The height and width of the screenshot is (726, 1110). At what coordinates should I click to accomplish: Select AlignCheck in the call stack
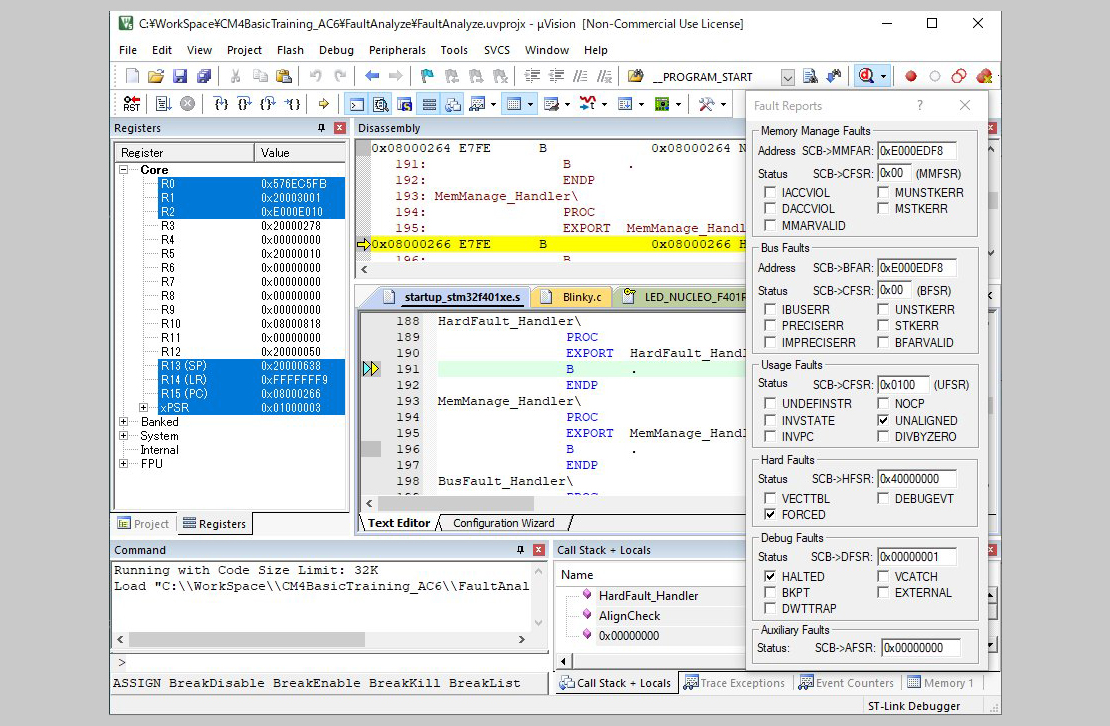(x=629, y=616)
